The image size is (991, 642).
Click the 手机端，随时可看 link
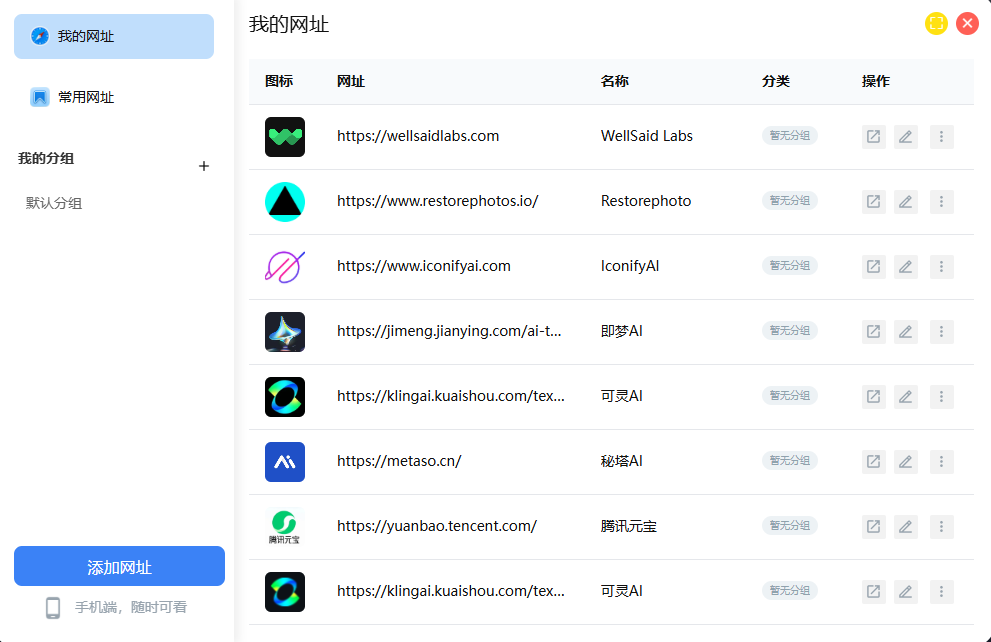(x=130, y=607)
